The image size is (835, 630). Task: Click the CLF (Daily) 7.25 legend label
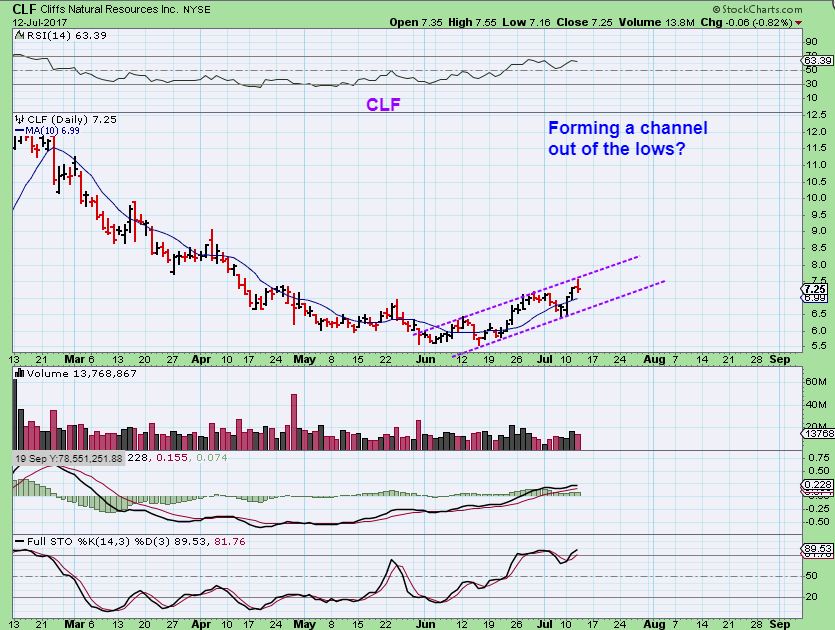coord(71,119)
